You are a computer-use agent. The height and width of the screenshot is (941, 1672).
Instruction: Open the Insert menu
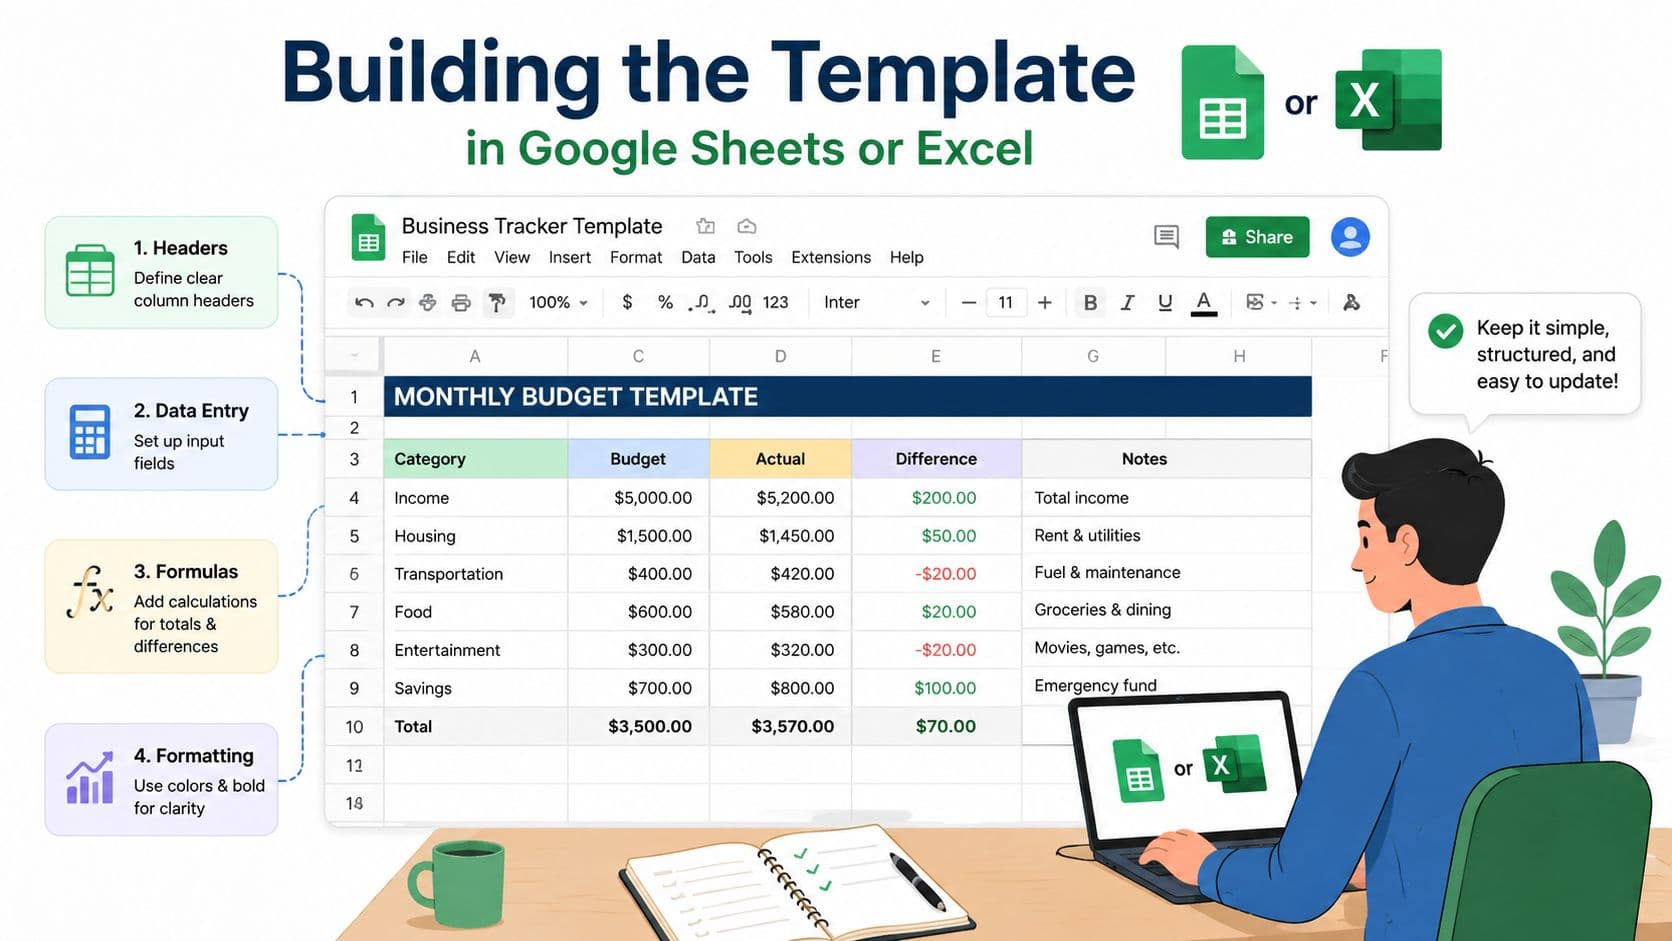[570, 257]
